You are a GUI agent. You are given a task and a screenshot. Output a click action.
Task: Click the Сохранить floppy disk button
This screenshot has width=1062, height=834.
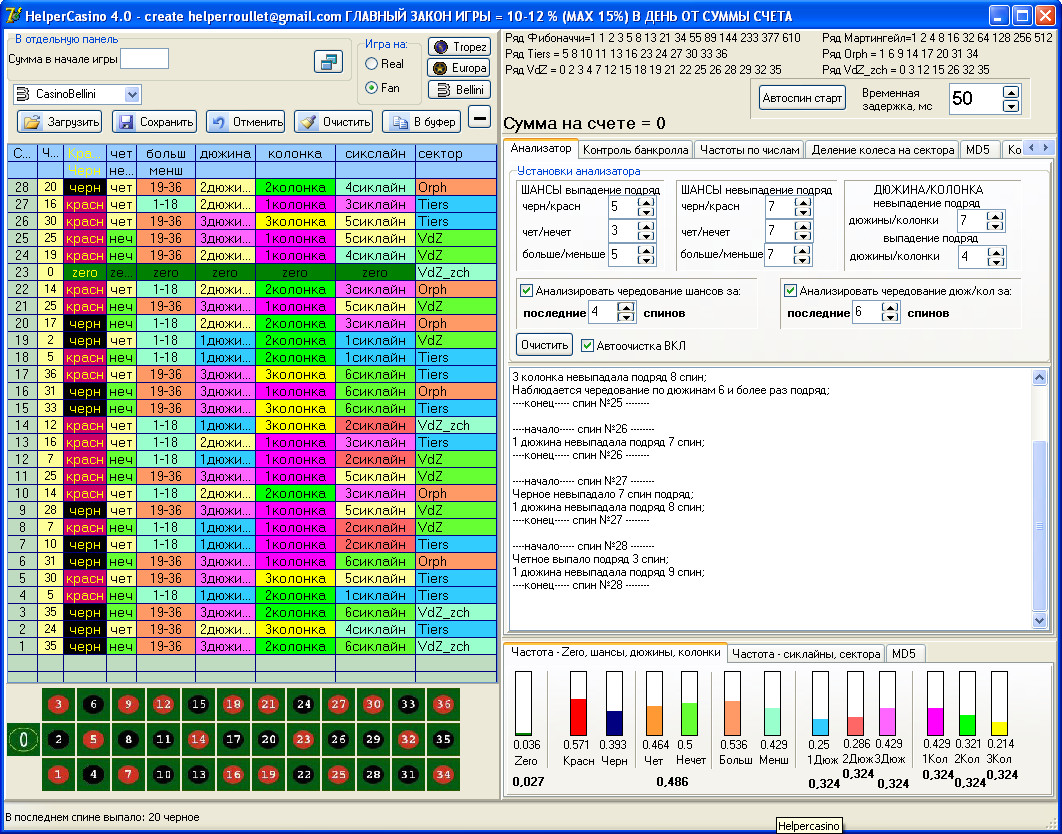(154, 122)
